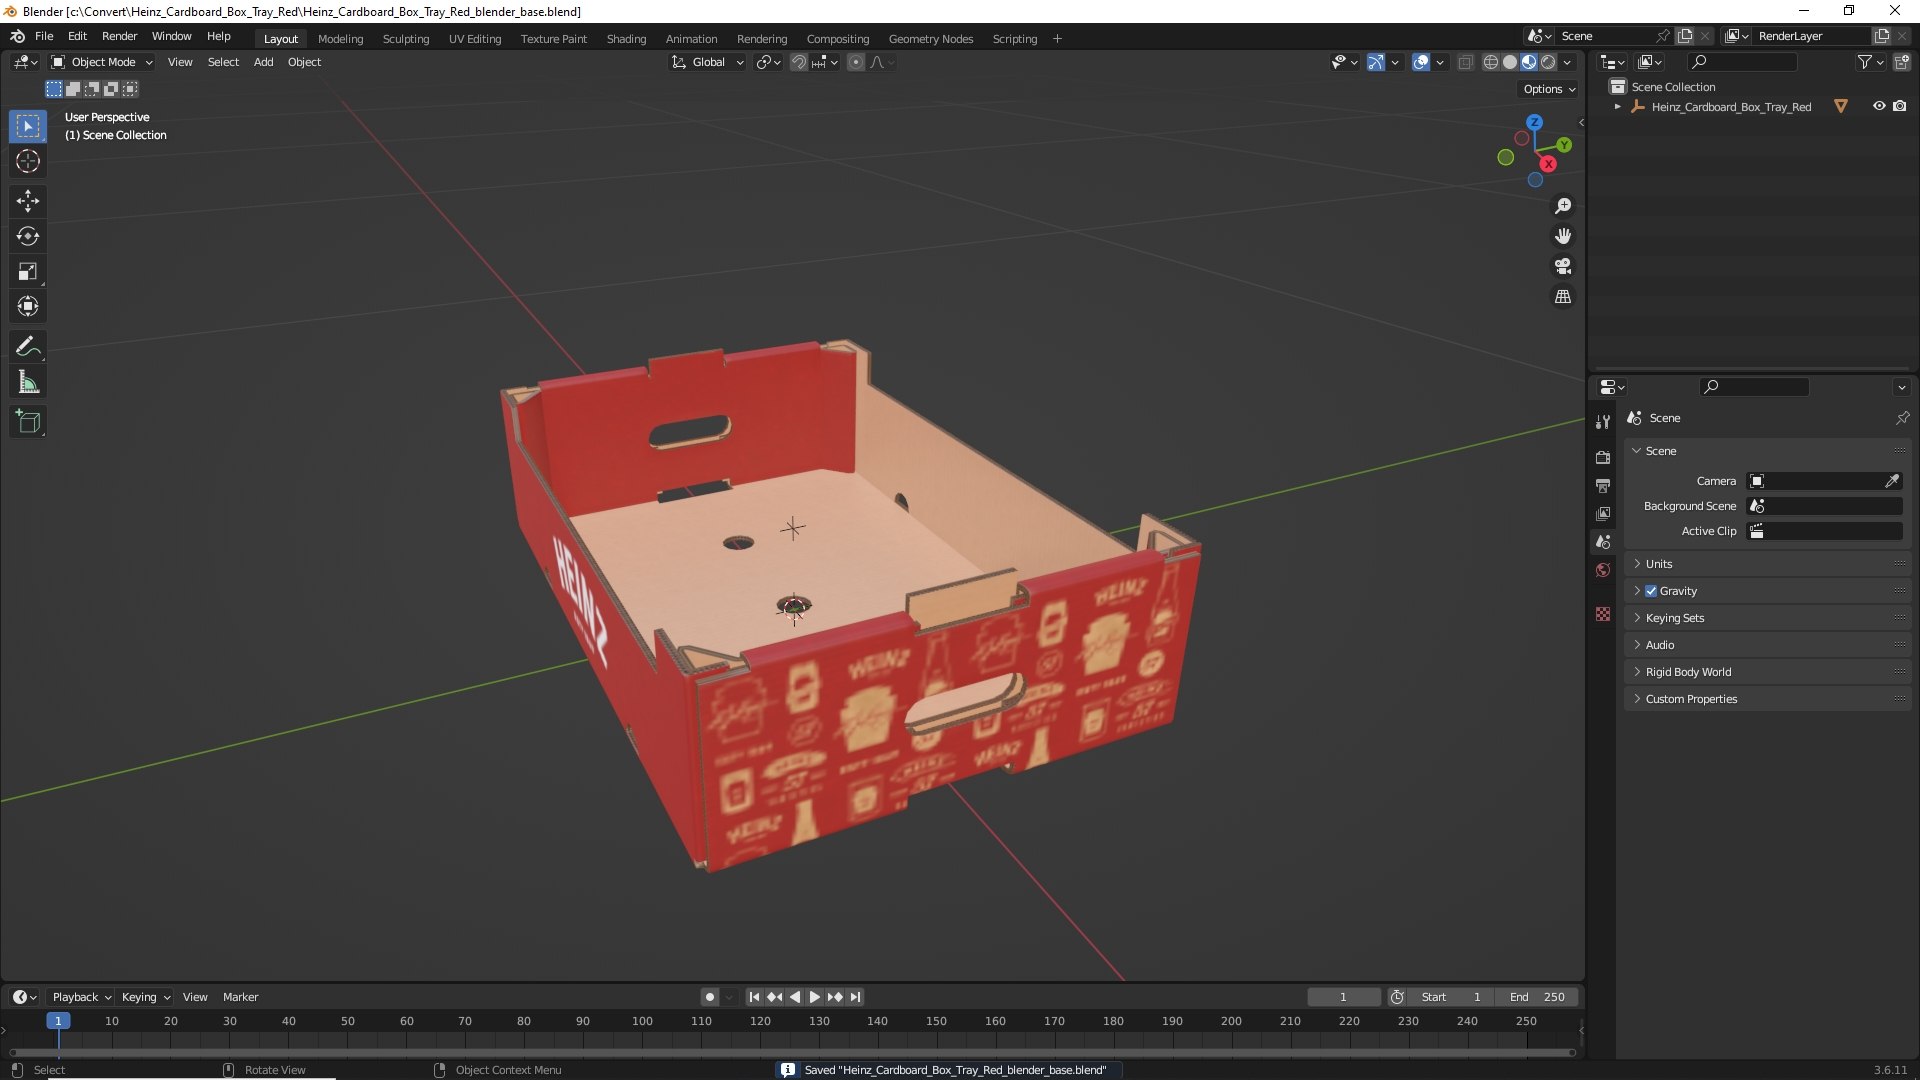Viewport: 1920px width, 1080px height.
Task: Toggle proportional editing
Action: point(856,62)
